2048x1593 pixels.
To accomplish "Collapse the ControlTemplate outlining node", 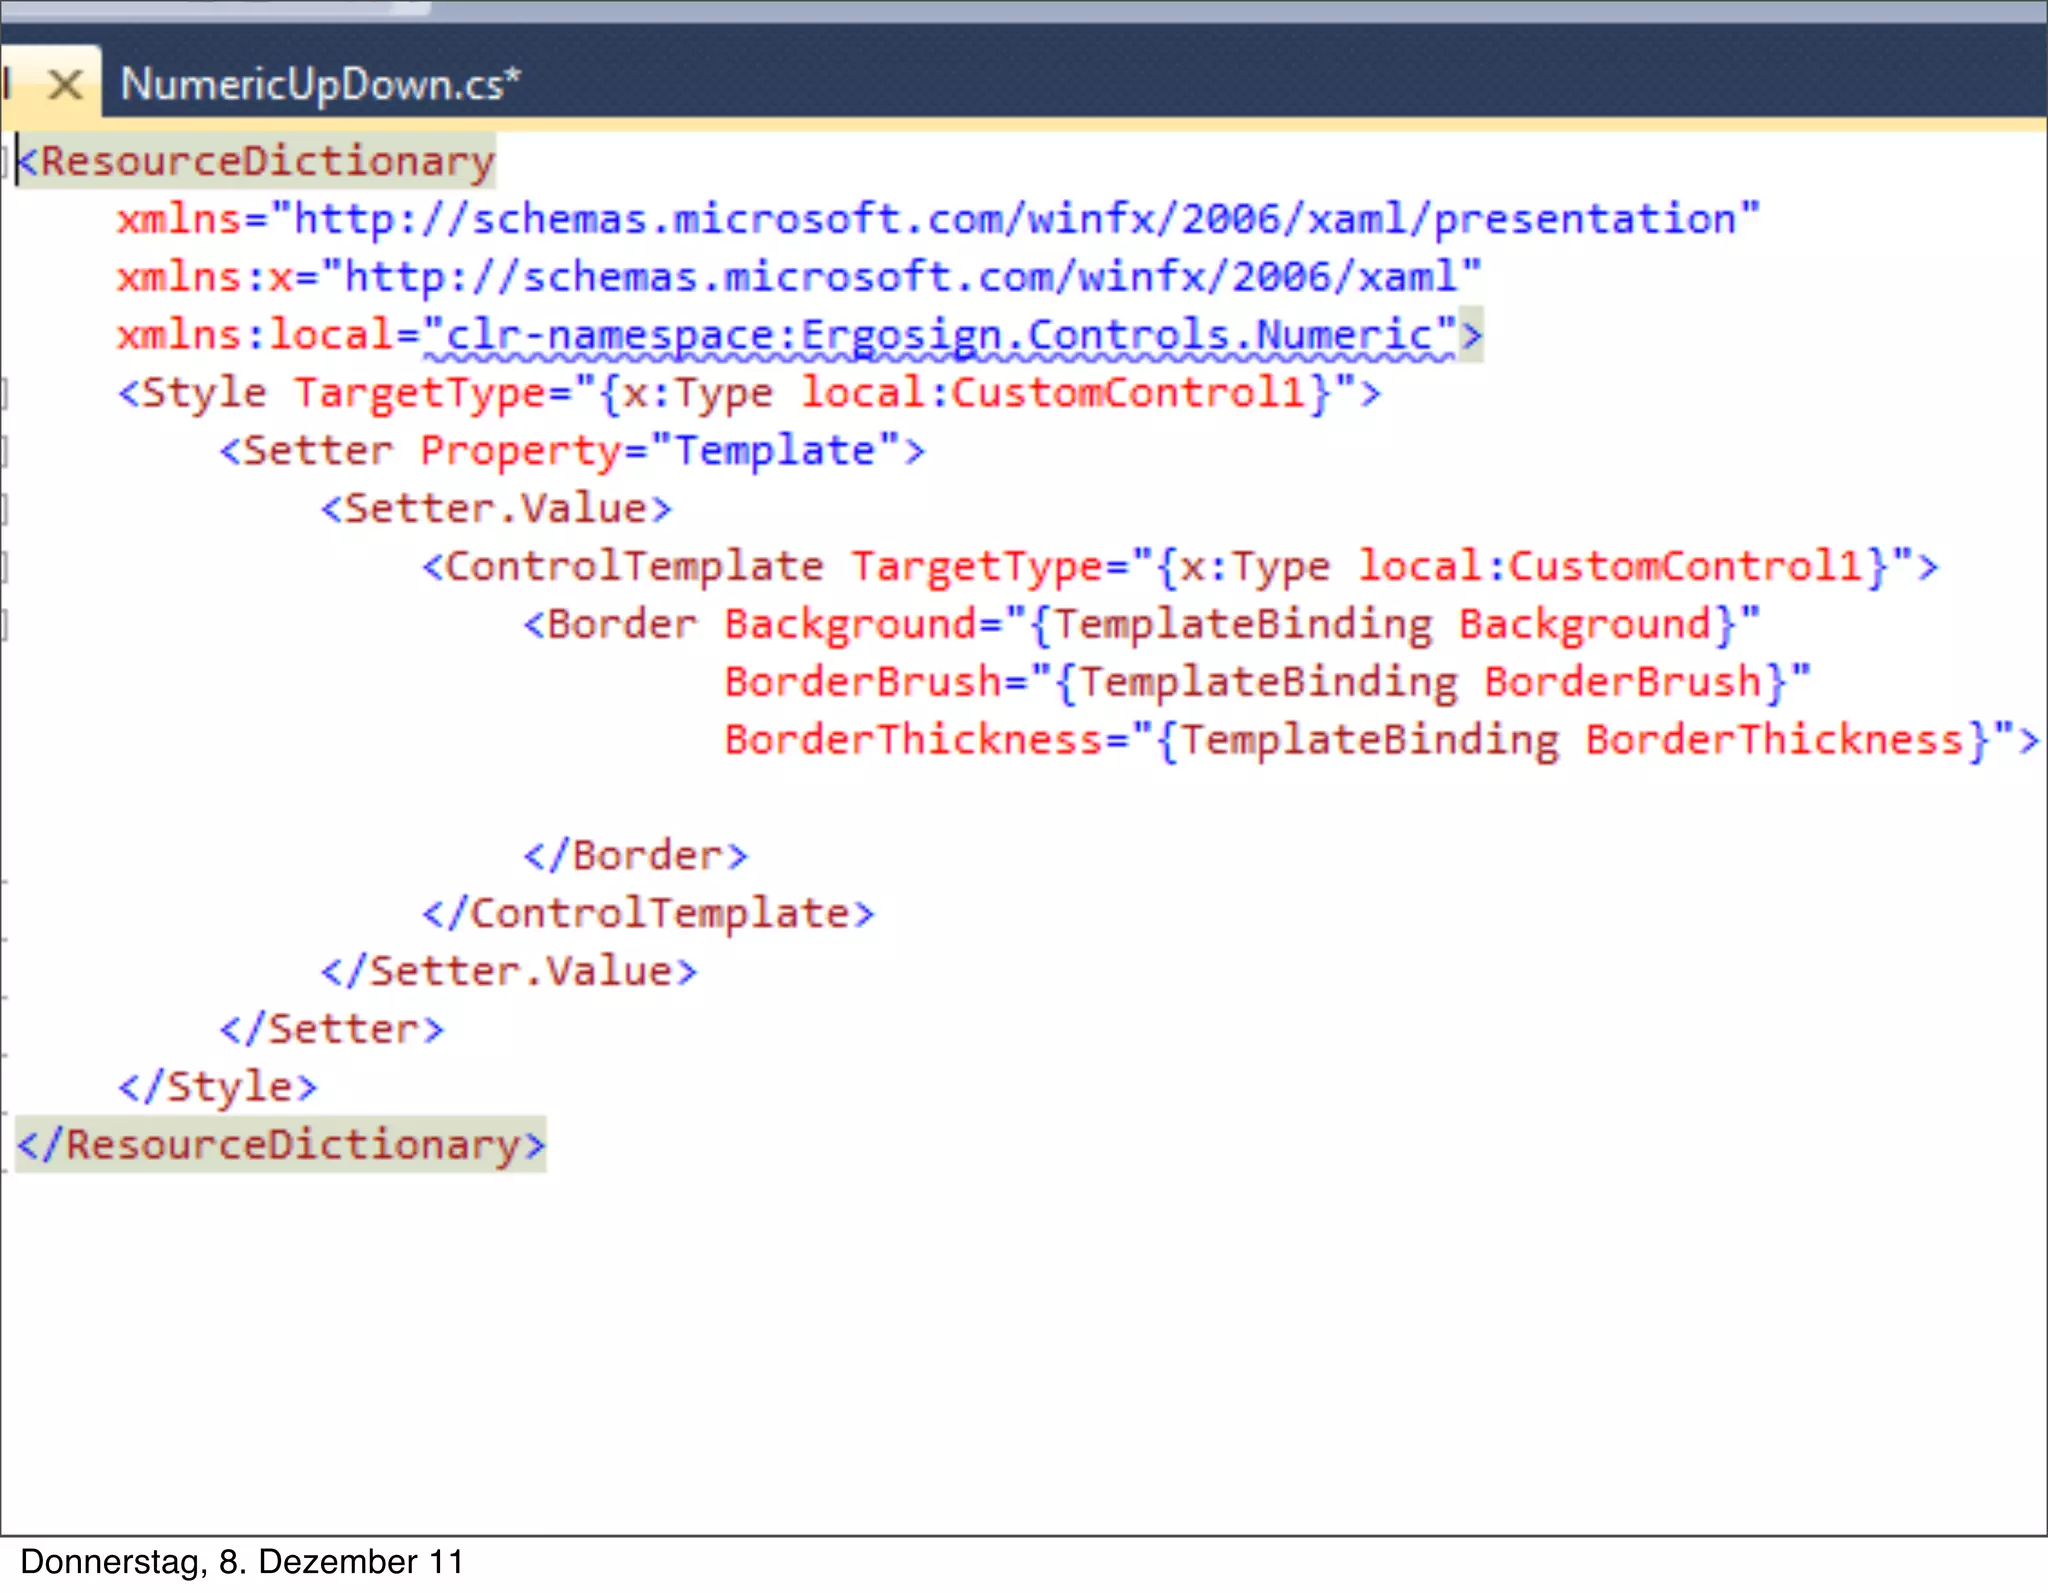I will (x=4, y=568).
